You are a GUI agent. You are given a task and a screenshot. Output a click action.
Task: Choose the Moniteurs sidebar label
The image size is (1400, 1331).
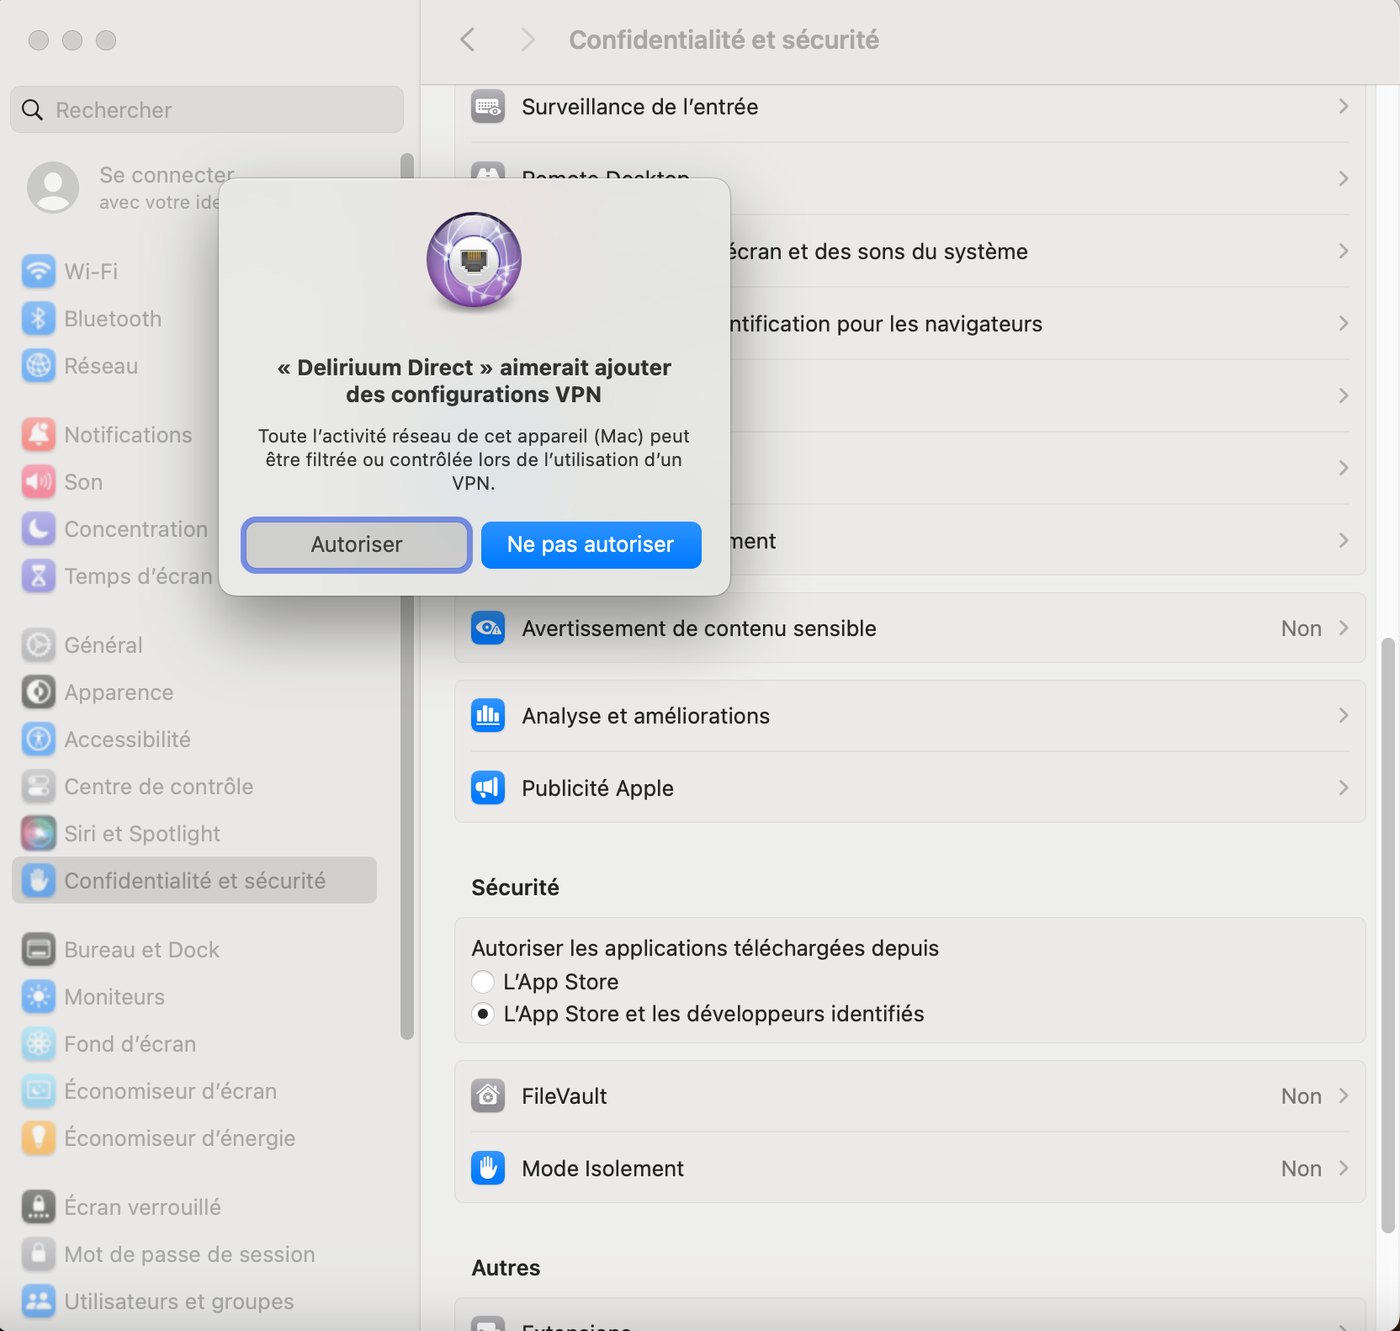click(114, 997)
